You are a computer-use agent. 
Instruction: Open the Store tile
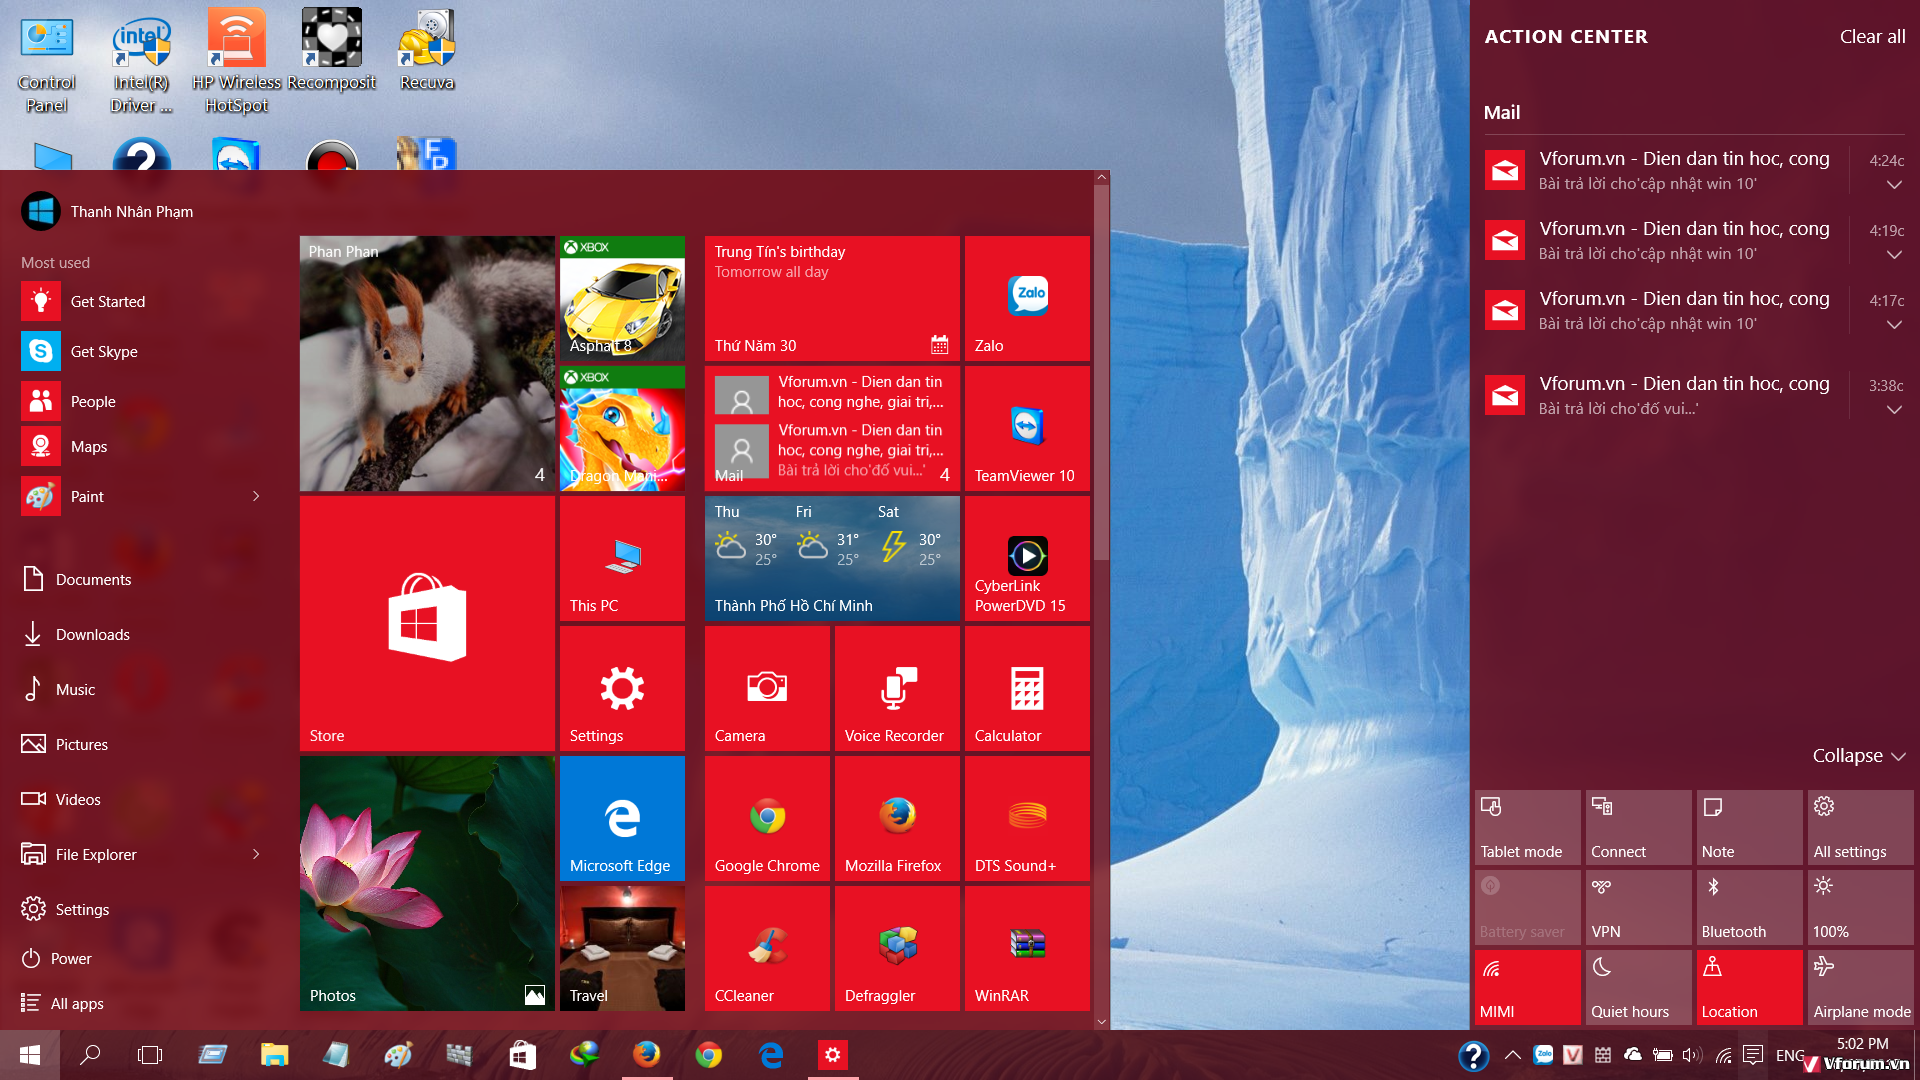427,623
